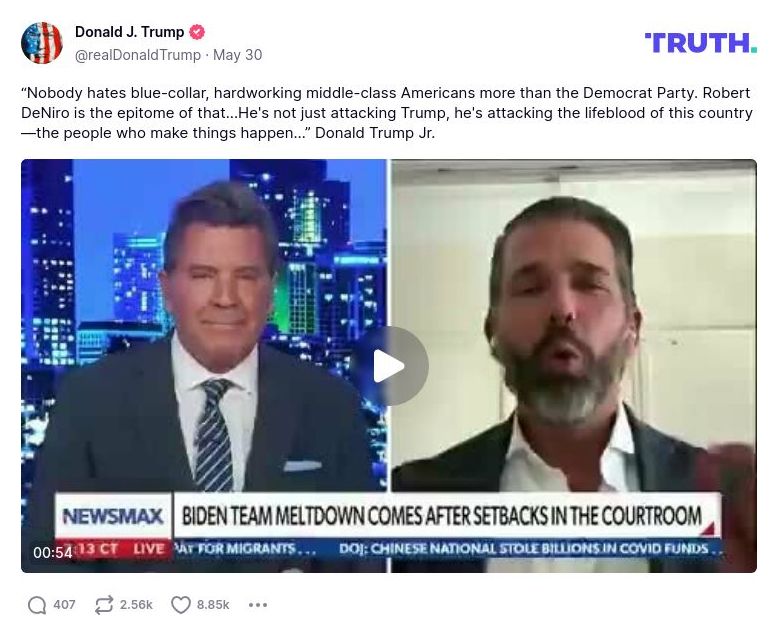Click the ReTruth arrows icon
This screenshot has width=778, height=635.
tap(104, 605)
